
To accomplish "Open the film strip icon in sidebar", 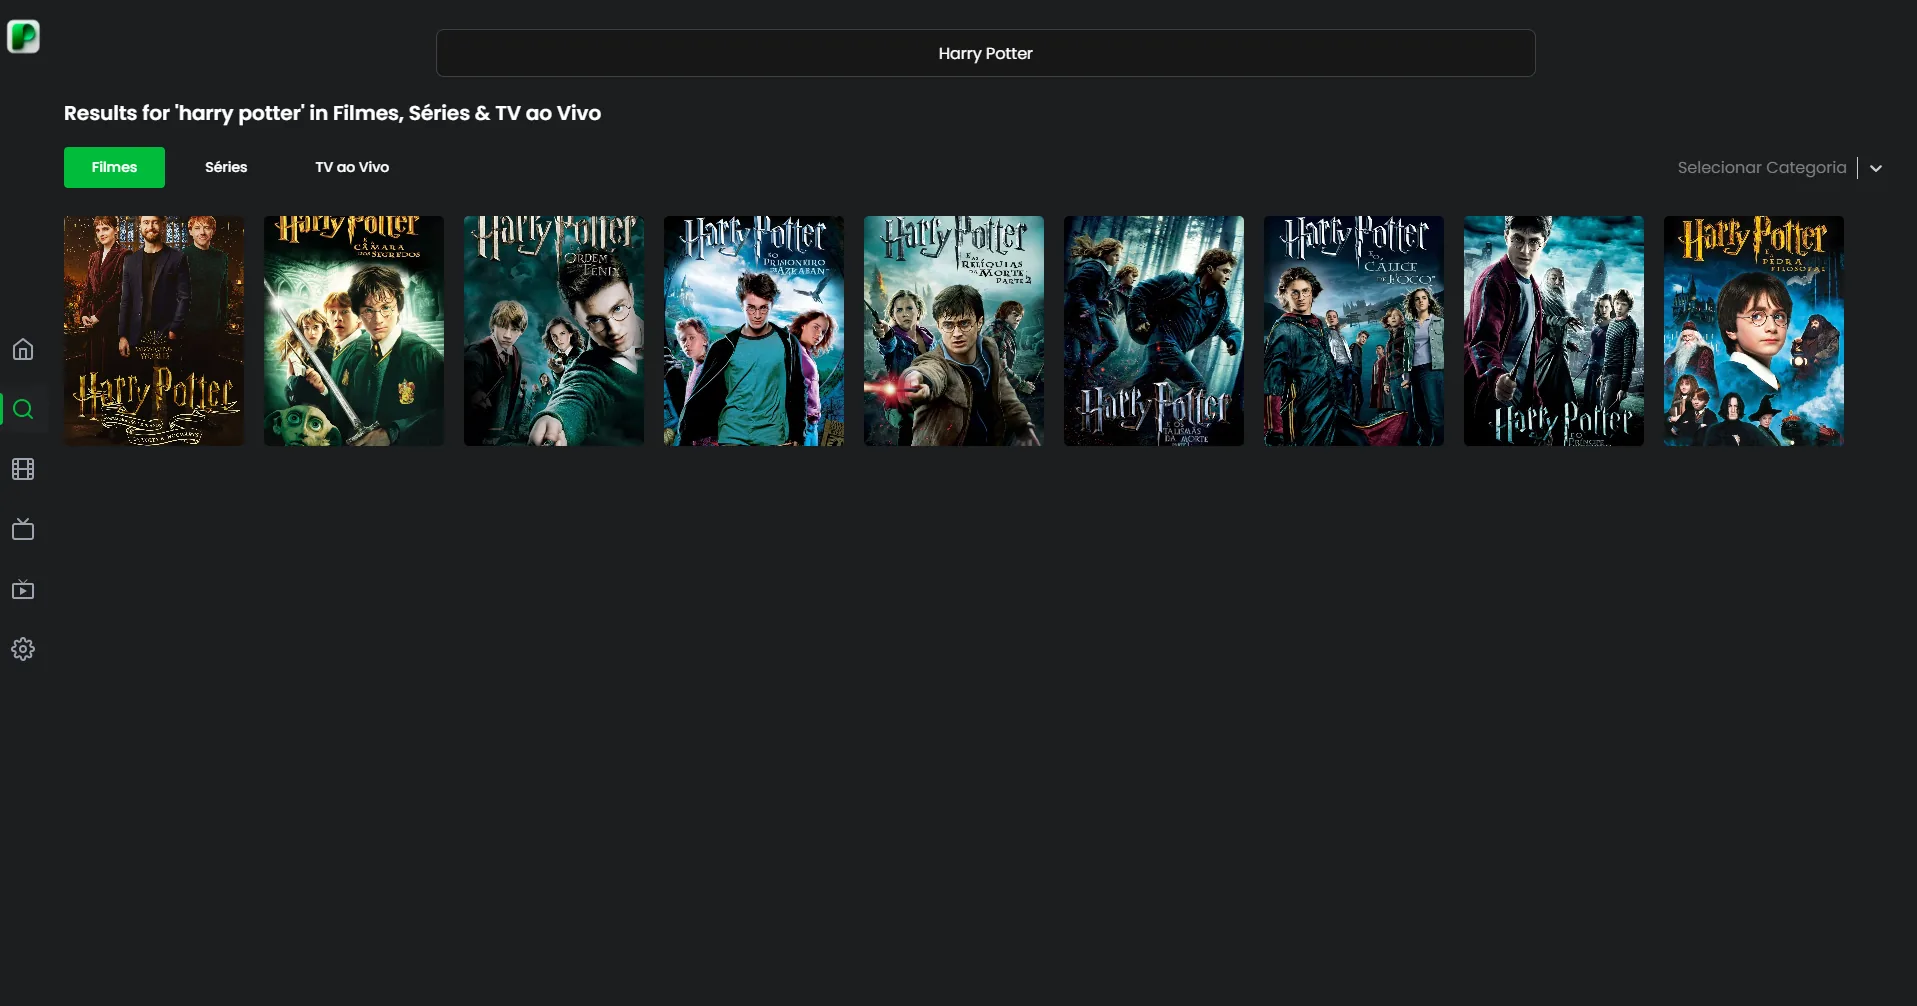I will click(x=23, y=469).
